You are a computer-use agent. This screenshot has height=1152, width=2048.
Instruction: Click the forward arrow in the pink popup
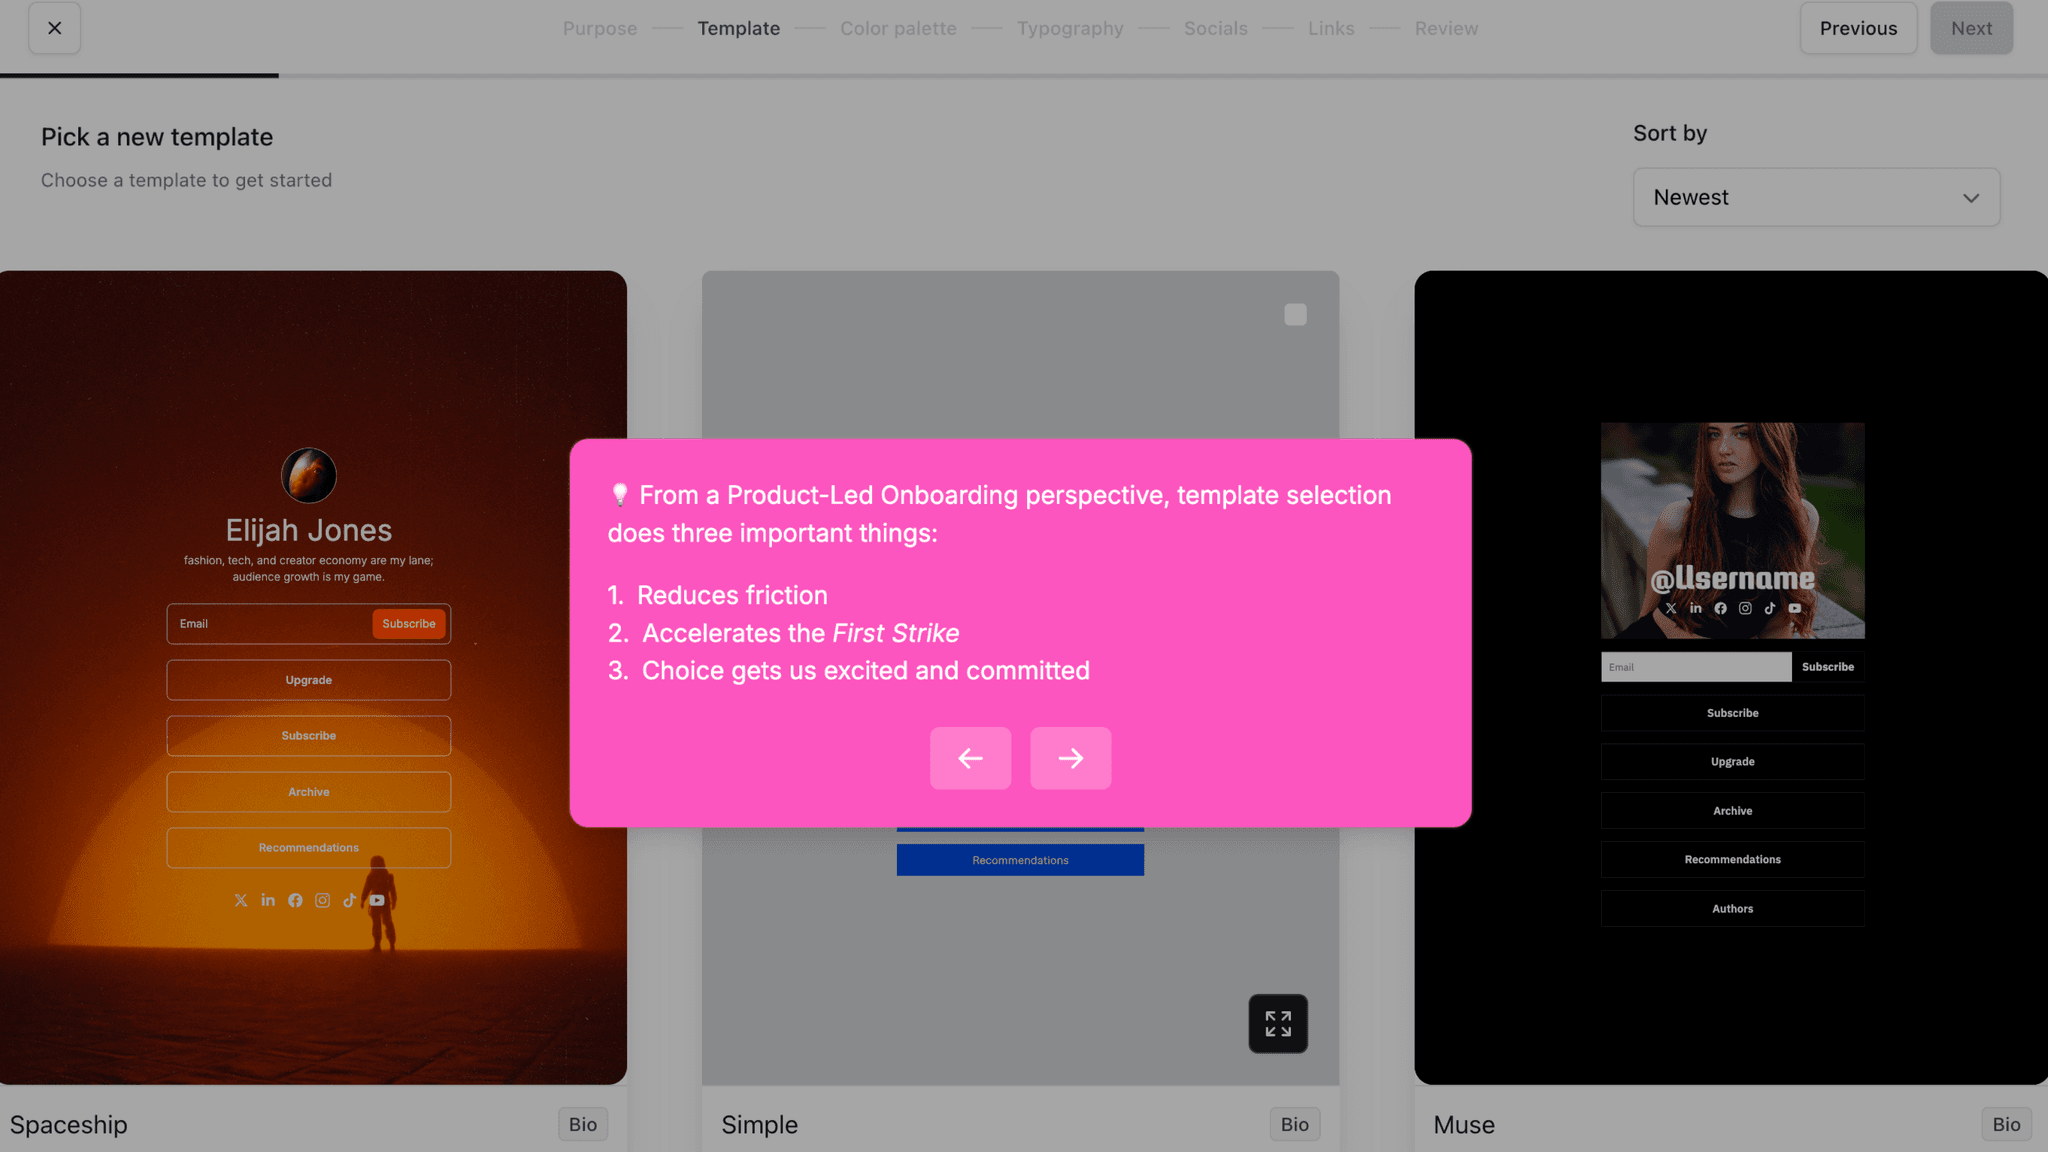(x=1070, y=758)
